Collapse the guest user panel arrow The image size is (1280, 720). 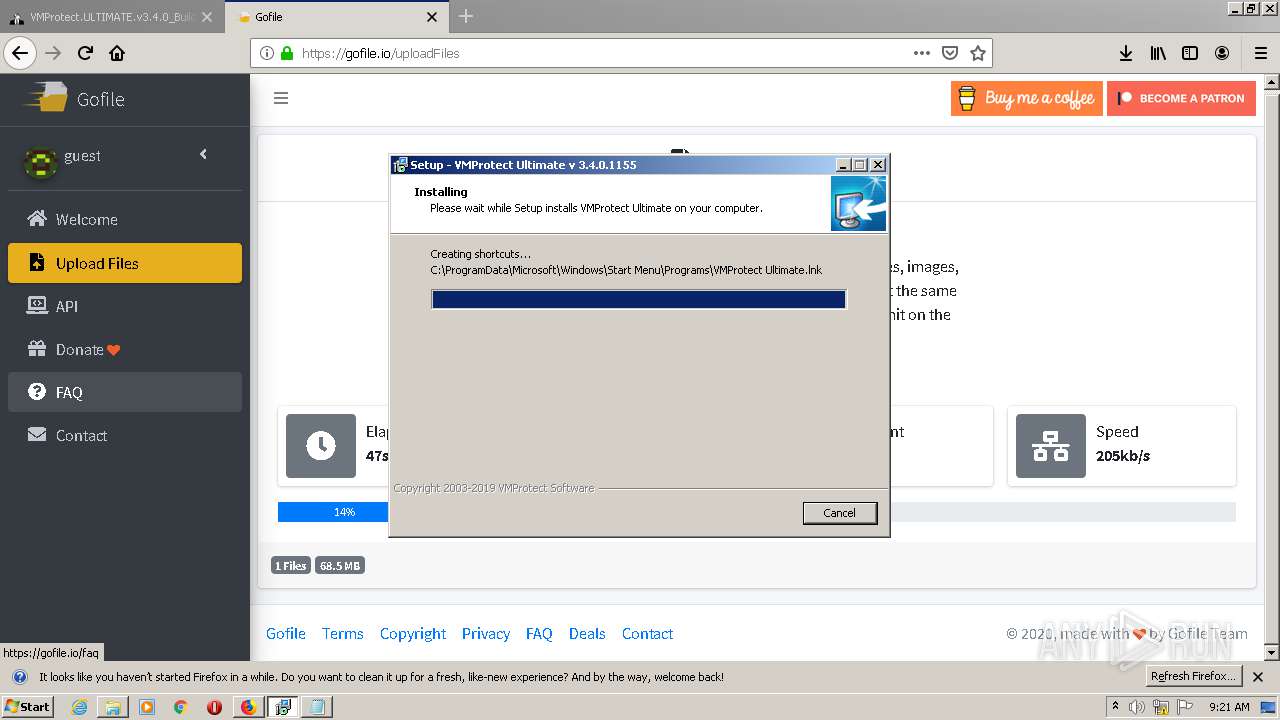(203, 154)
